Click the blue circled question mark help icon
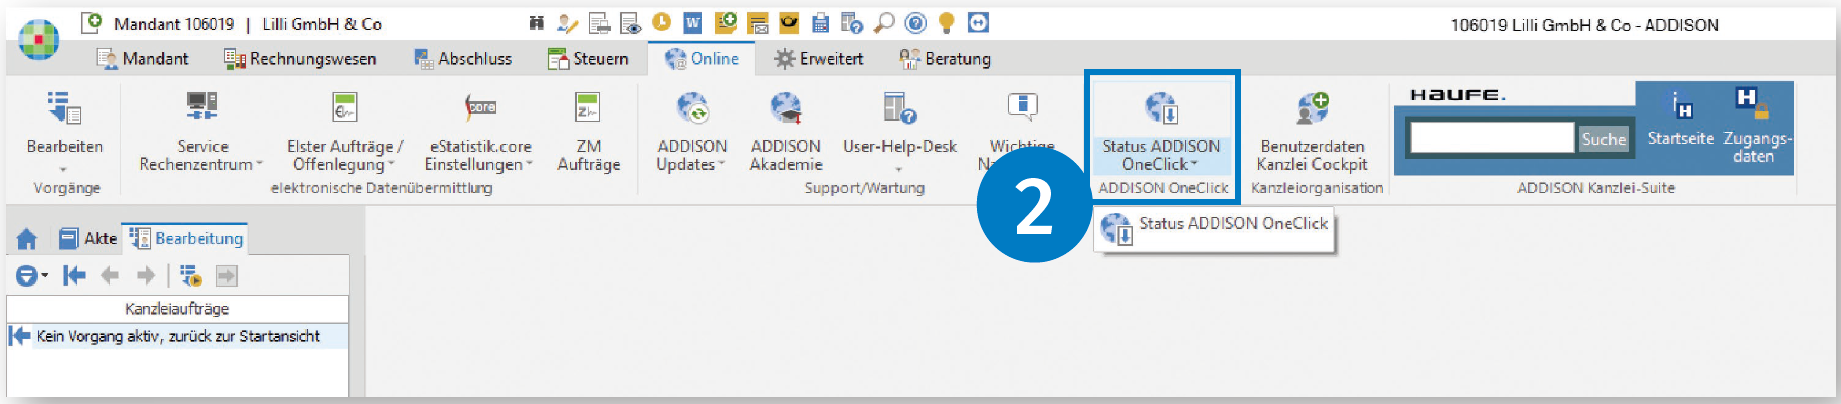1841x404 pixels. [x=915, y=23]
